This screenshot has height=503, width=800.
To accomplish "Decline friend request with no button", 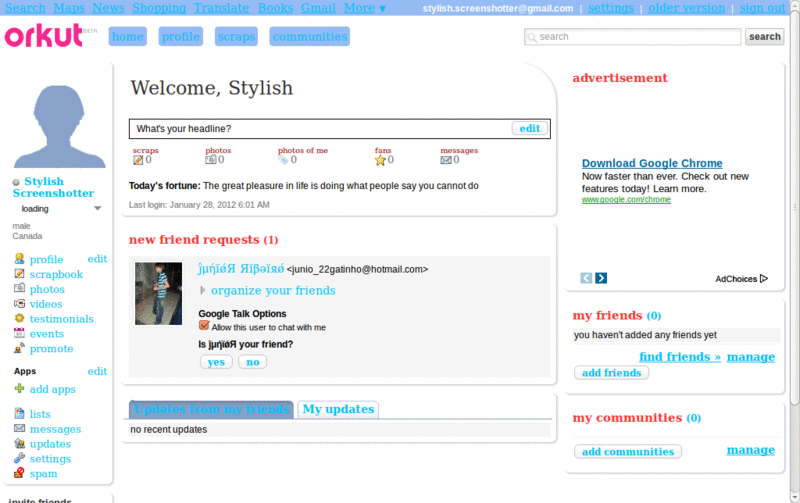I will pos(253,362).
